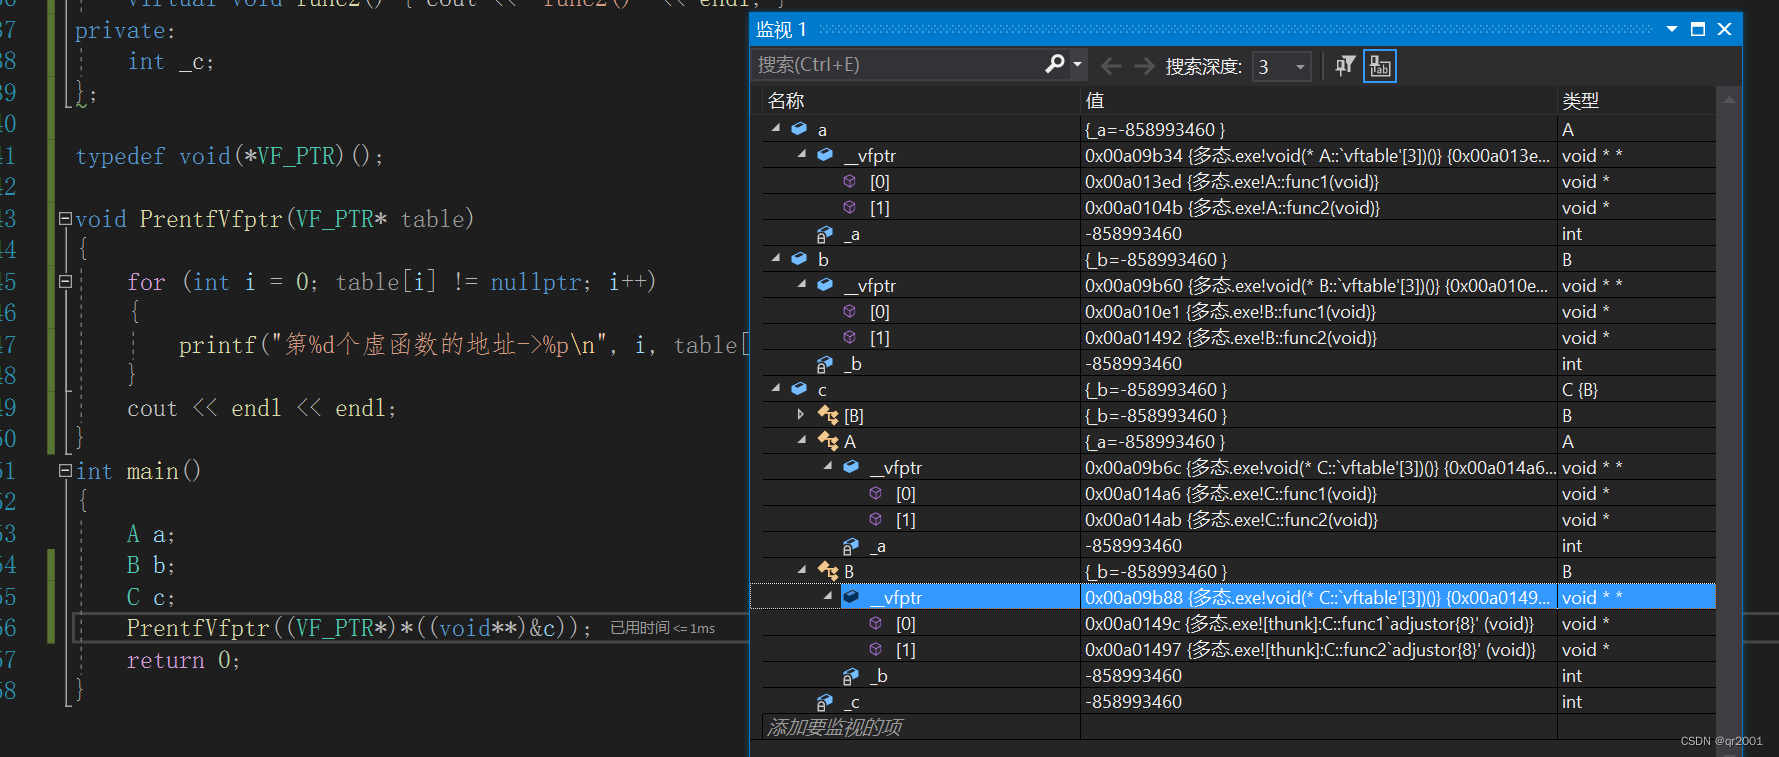This screenshot has width=1779, height=757.
Task: Click the pin toolbar icon in Watch 1
Action: 1346,66
